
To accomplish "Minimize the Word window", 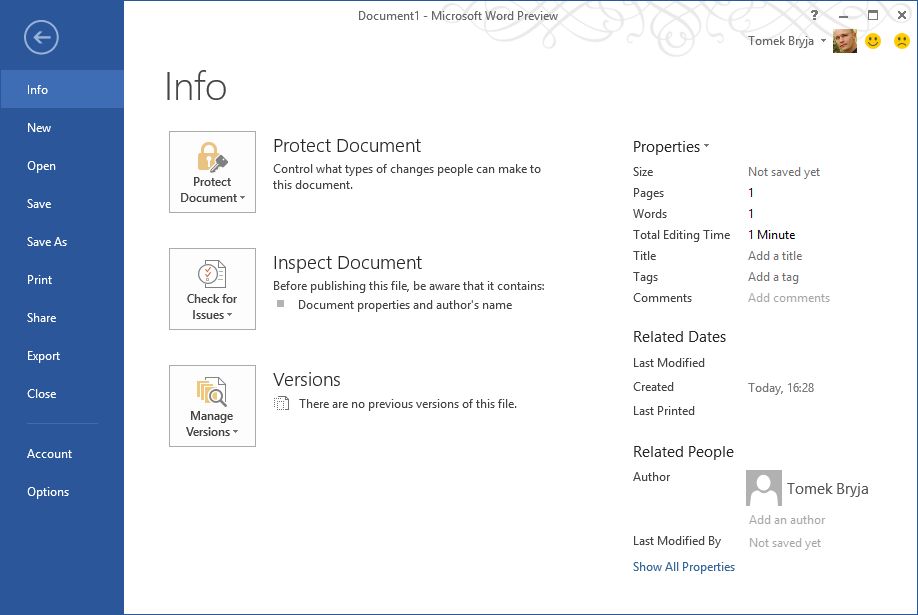I will pyautogui.click(x=843, y=16).
